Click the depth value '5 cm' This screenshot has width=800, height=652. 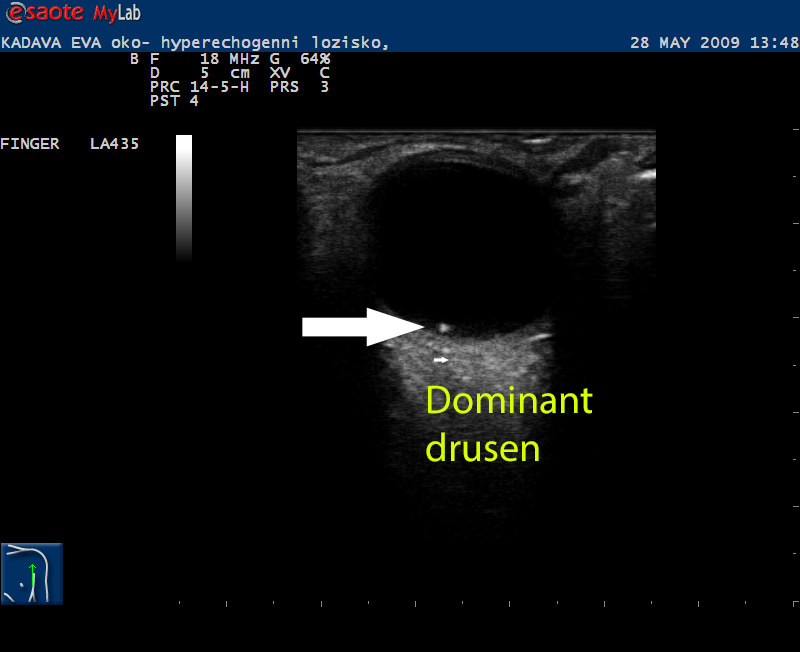(225, 73)
